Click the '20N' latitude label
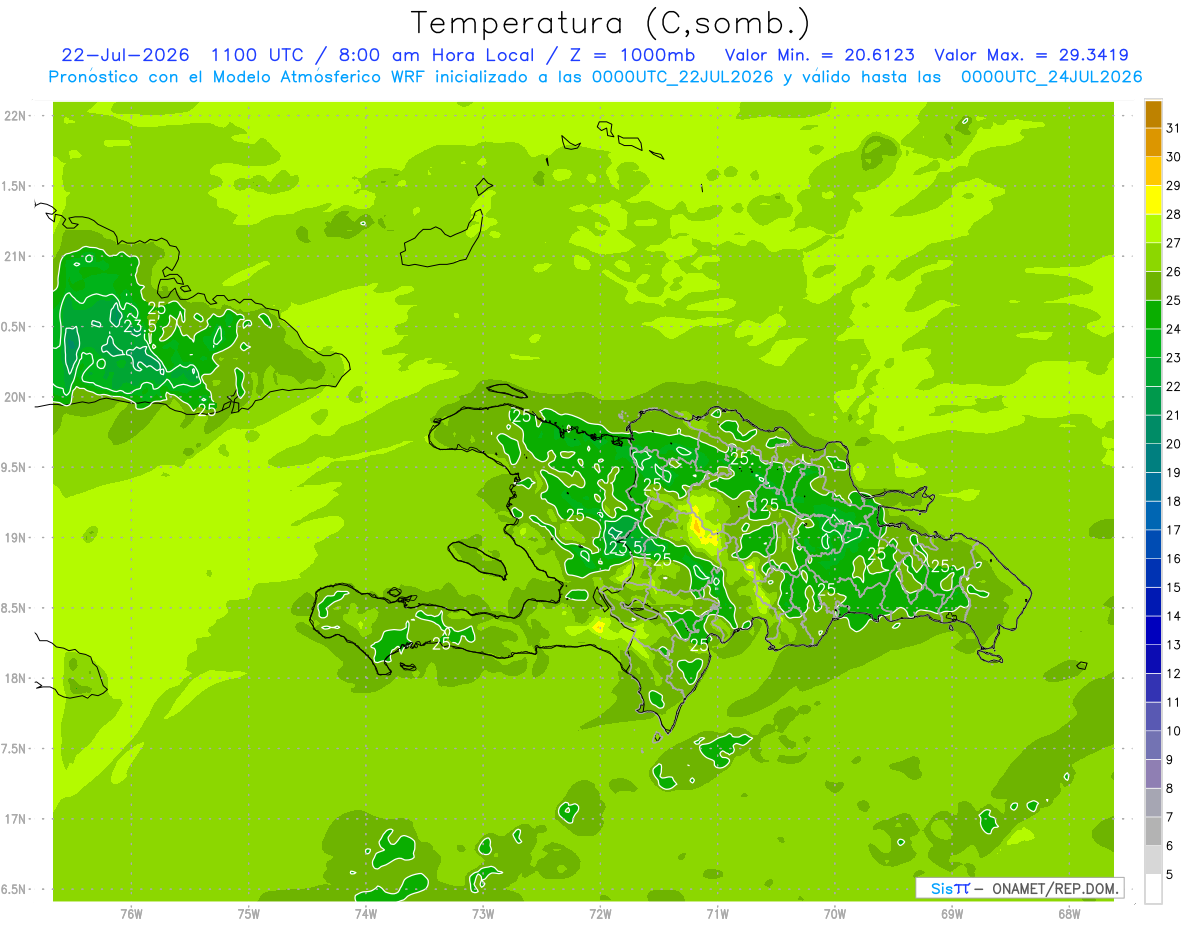Image resolution: width=1200 pixels, height=927 pixels. [16, 397]
